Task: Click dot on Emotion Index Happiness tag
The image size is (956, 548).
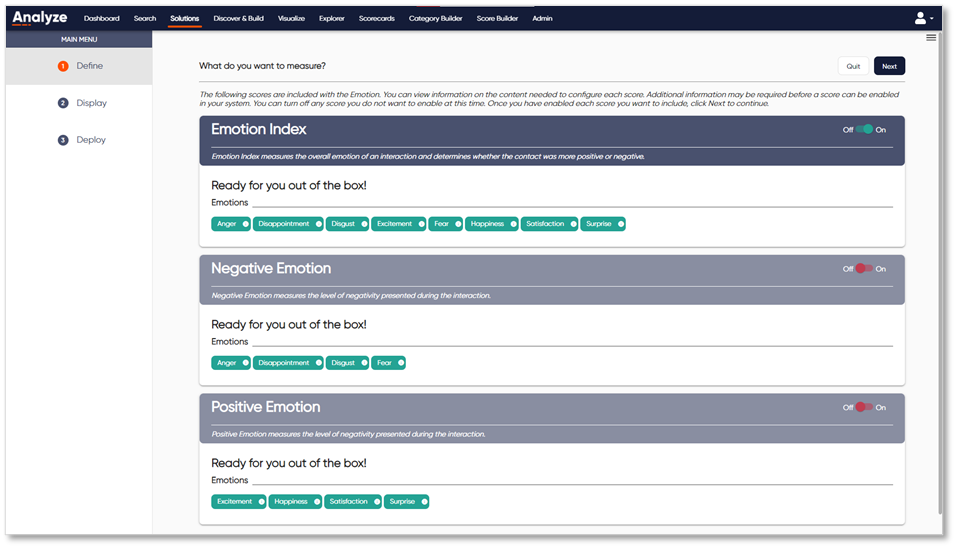Action: coord(513,224)
